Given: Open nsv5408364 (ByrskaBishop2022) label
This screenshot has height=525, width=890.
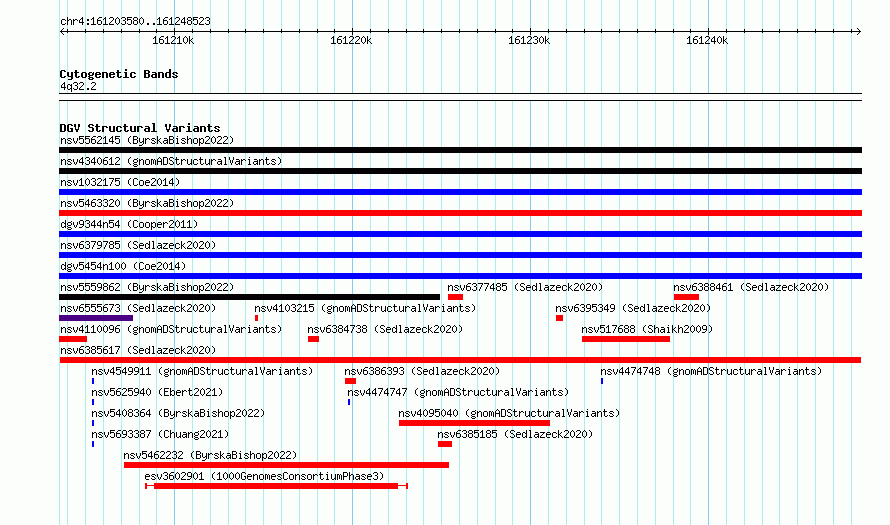Looking at the screenshot, I should point(178,413).
